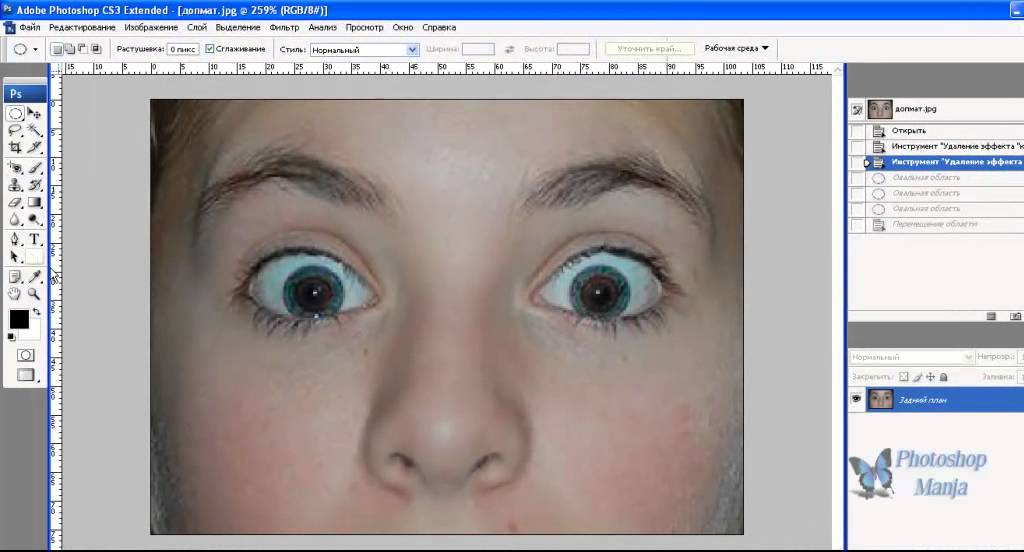This screenshot has height=552, width=1024.
Task: Click Add to selection mode icon
Action: pos(70,49)
